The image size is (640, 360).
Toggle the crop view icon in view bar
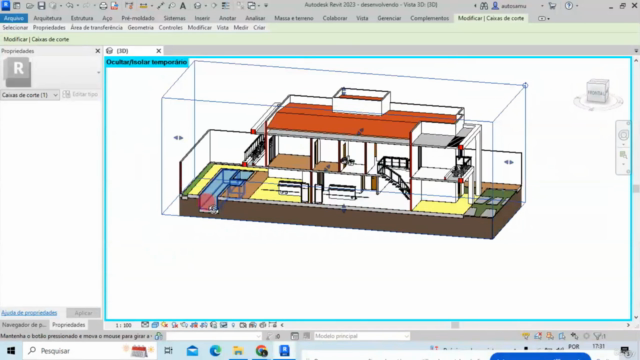coord(194,325)
